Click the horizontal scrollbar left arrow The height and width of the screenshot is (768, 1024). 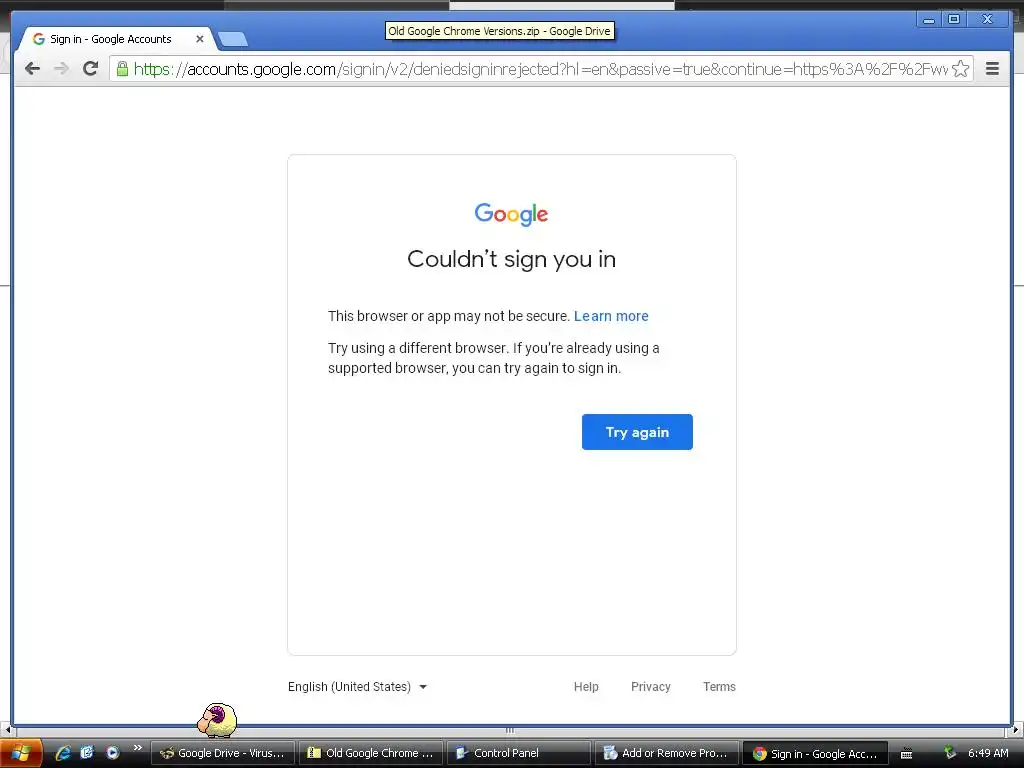point(7,730)
